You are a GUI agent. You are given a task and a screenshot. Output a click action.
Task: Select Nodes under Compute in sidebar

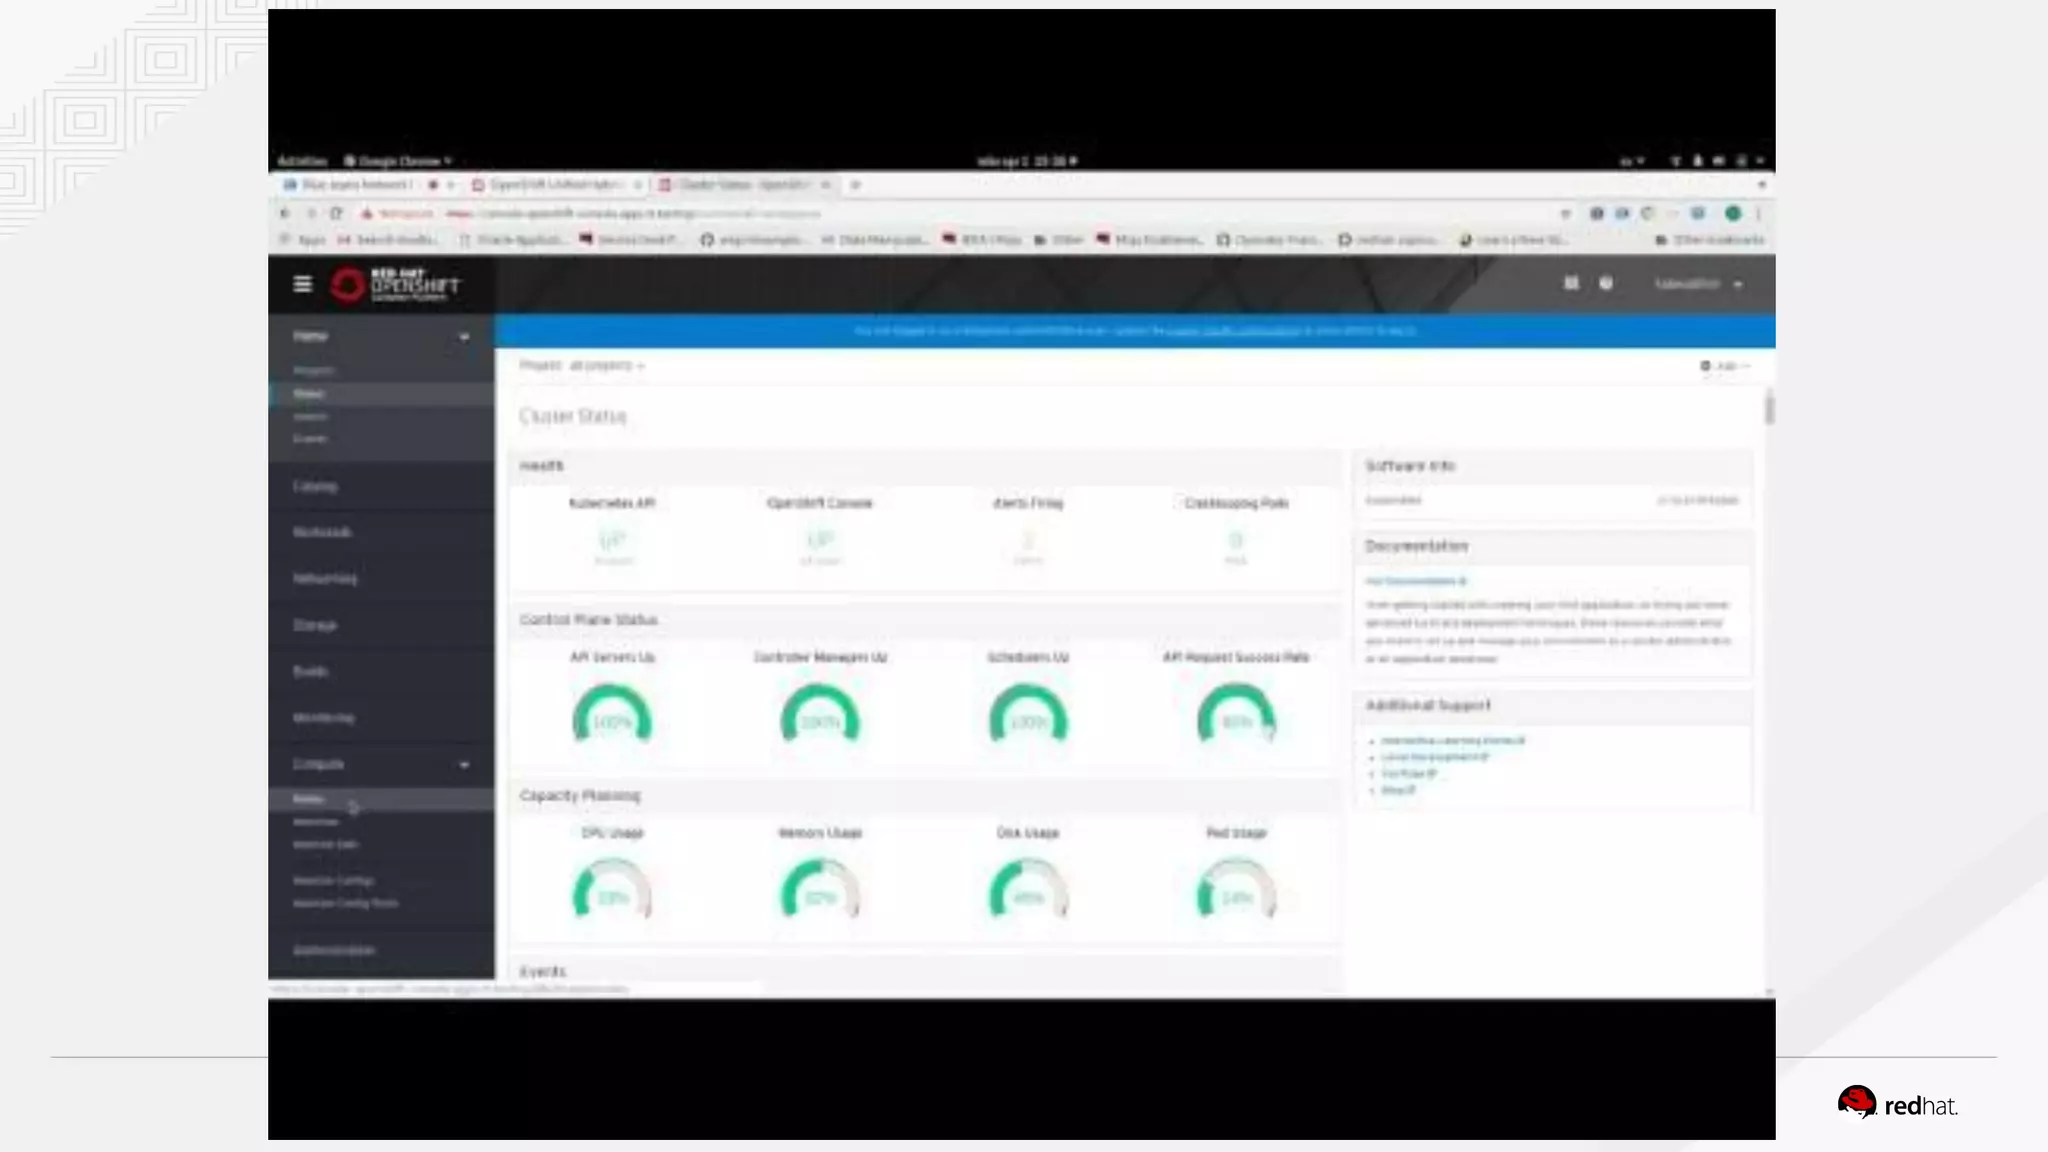point(308,799)
